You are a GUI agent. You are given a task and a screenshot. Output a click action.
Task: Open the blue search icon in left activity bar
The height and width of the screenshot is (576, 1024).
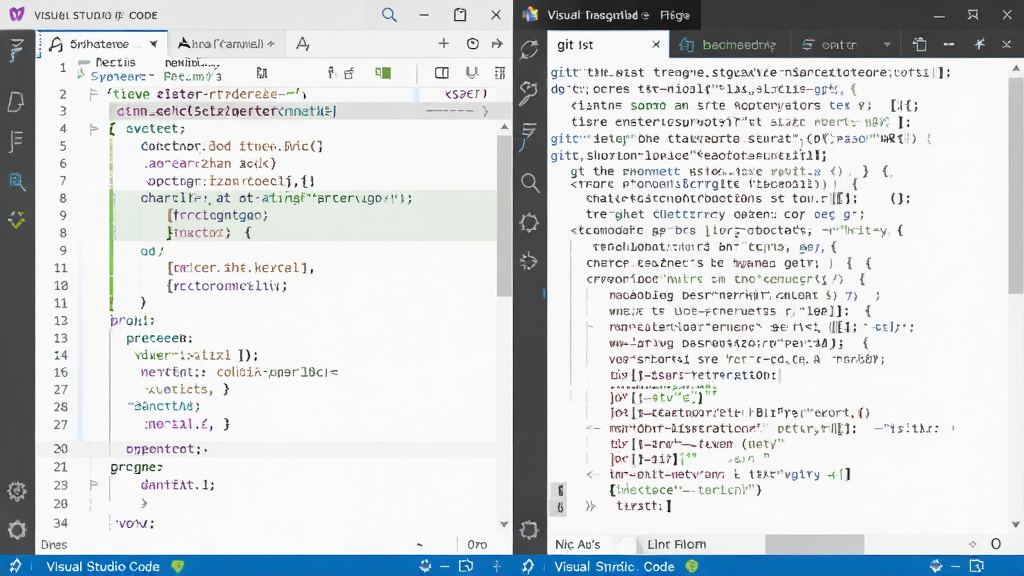coord(17,181)
